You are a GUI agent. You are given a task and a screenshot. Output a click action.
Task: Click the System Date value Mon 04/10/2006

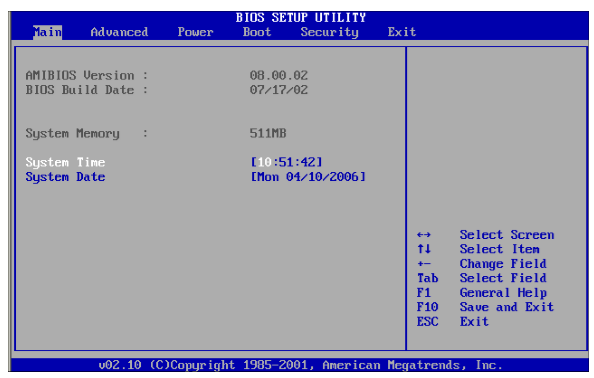(308, 177)
